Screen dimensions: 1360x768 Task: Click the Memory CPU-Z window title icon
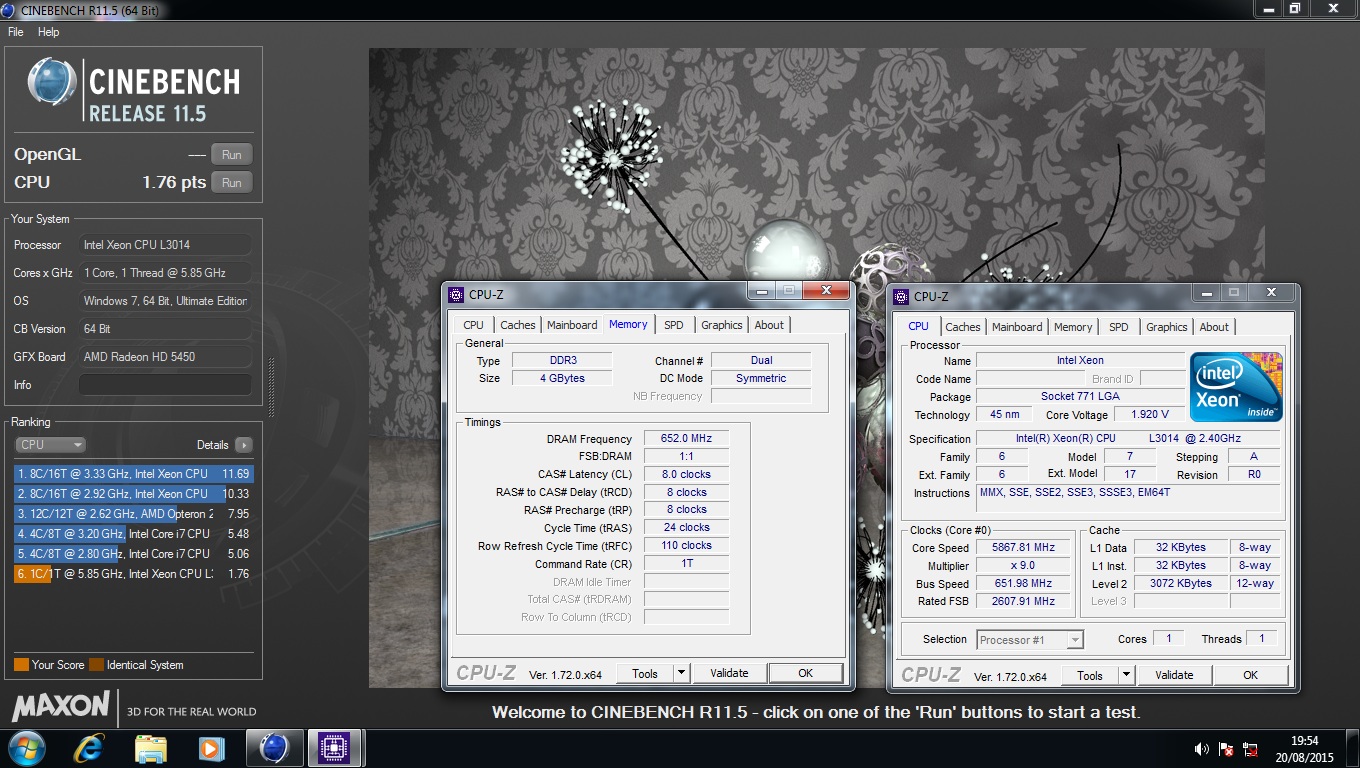click(456, 294)
